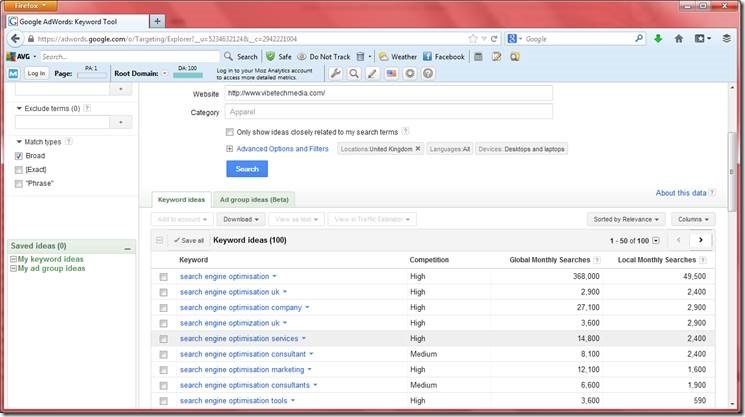Enable the [Exact] match type checkbox
This screenshot has width=745, height=417.
[19, 170]
